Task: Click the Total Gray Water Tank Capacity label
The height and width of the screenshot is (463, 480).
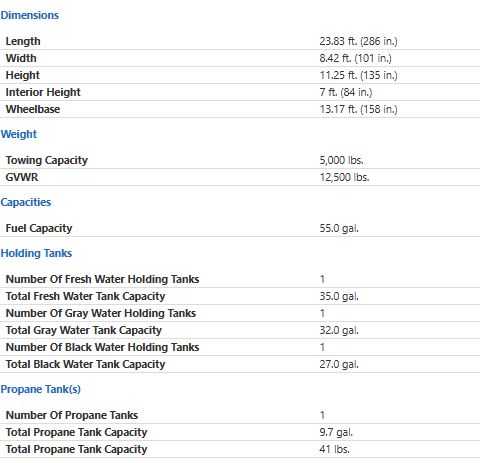Action: [84, 330]
